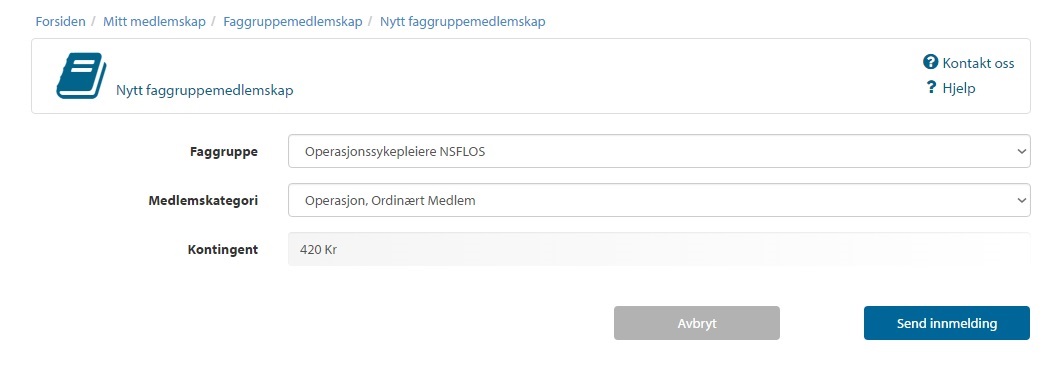Navigate to Faggruppemedlemskap breadcrumb
Screen dimensions: 1055x365
(293, 22)
